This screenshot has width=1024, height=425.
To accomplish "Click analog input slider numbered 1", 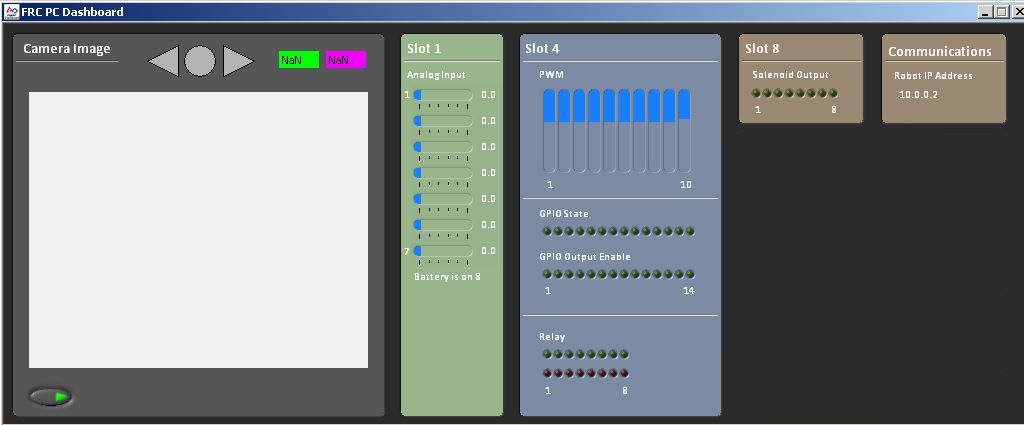I will point(443,95).
